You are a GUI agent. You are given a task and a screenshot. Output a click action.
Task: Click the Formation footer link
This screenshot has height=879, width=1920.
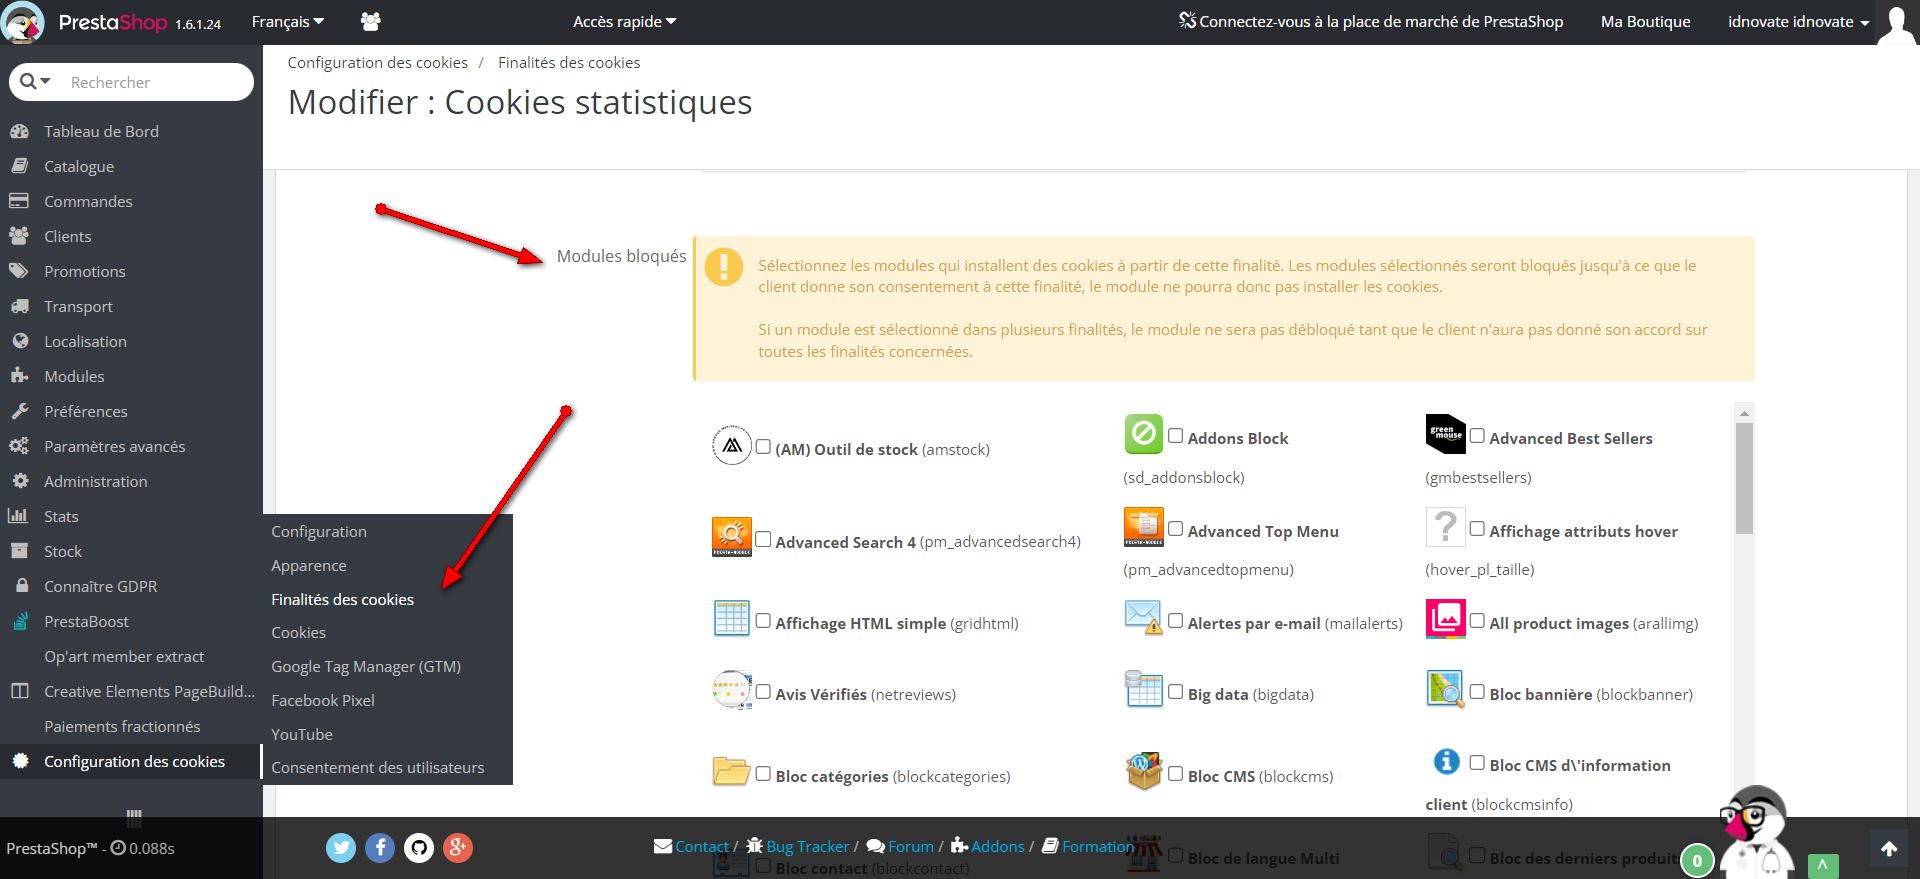tap(1088, 846)
